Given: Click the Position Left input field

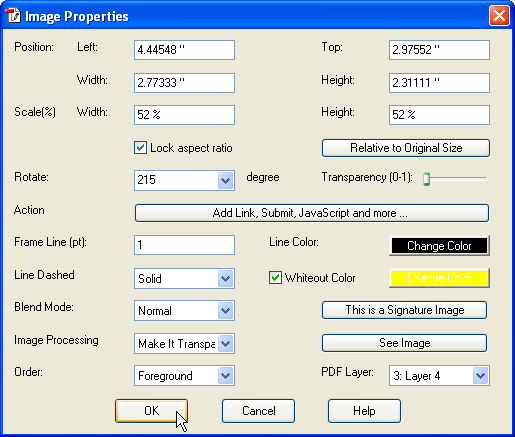Looking at the screenshot, I should point(184,50).
